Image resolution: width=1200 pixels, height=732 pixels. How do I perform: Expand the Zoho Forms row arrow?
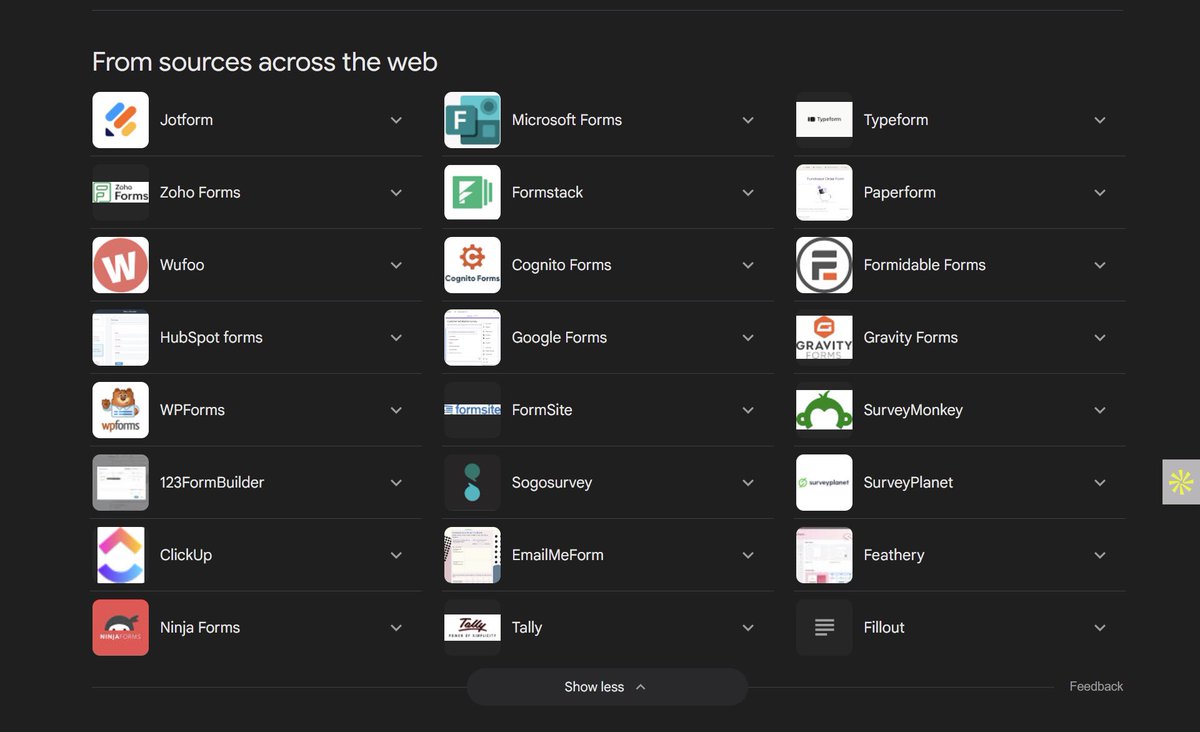click(396, 192)
